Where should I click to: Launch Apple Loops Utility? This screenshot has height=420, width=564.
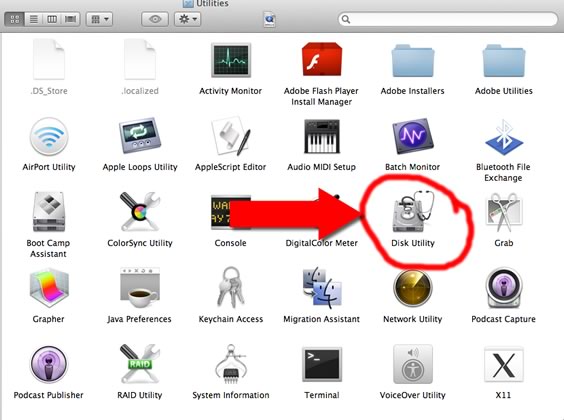coord(140,135)
